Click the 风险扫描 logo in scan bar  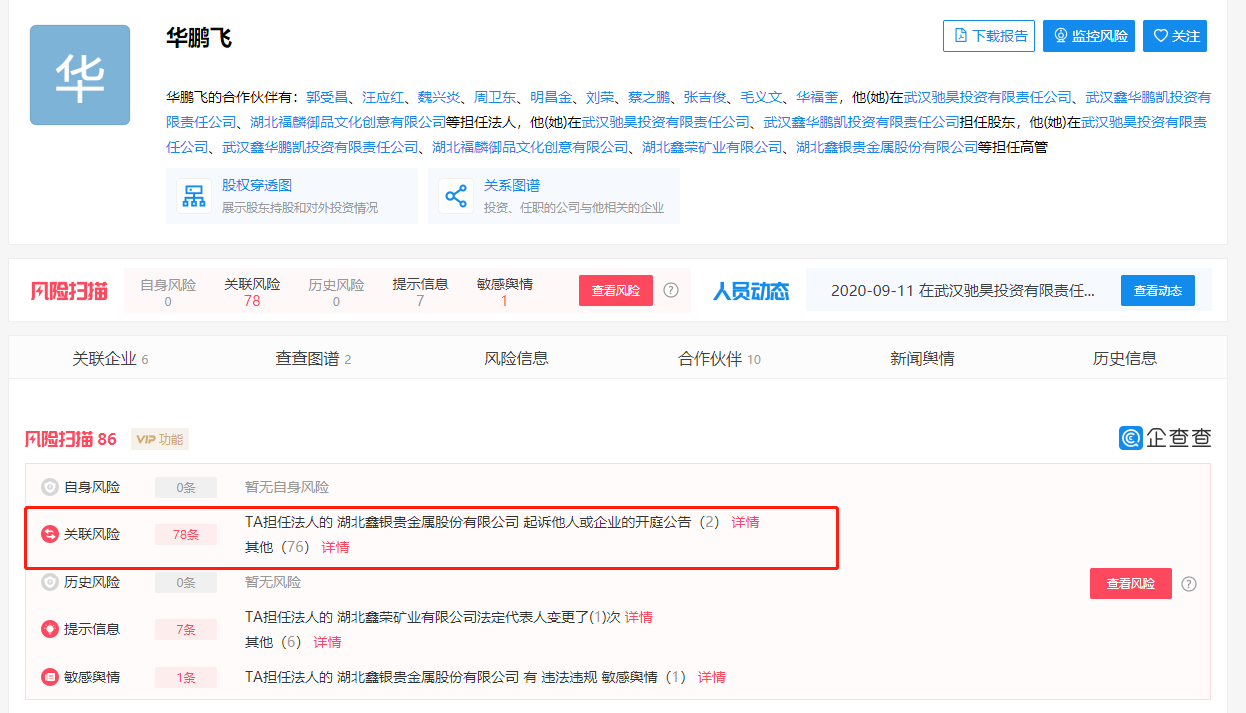click(69, 291)
